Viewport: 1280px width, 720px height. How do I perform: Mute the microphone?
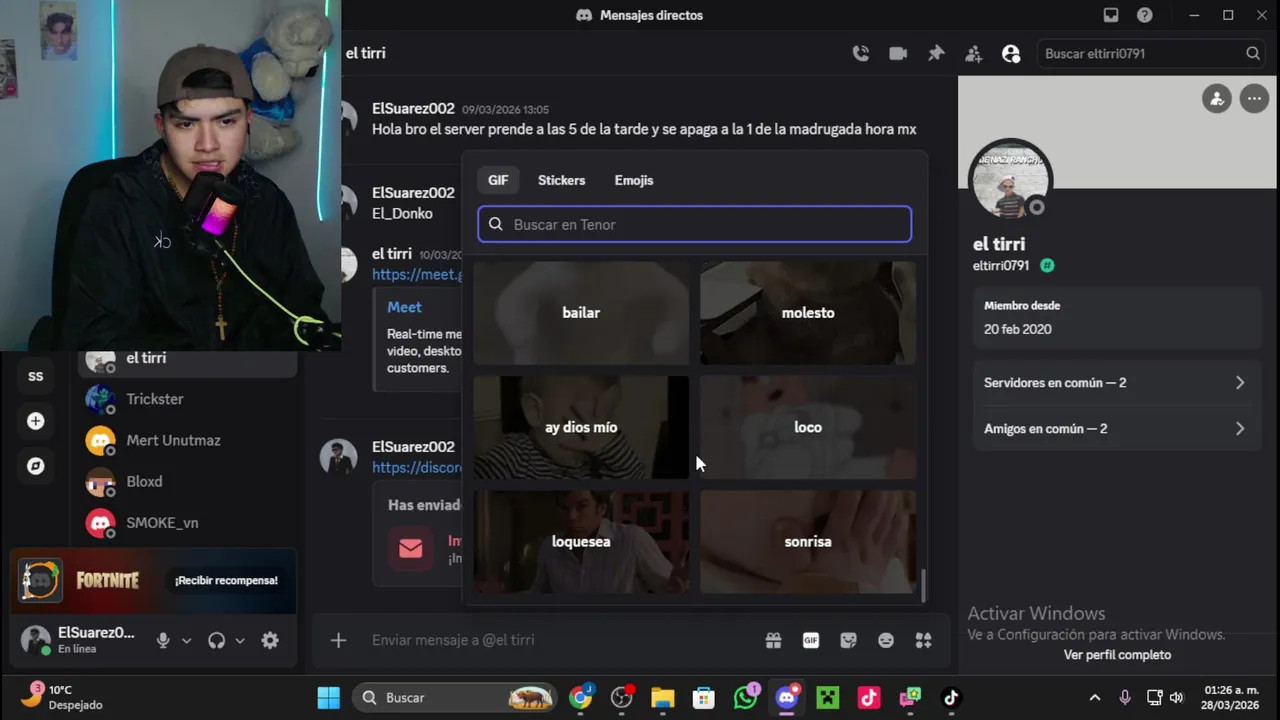pos(163,640)
